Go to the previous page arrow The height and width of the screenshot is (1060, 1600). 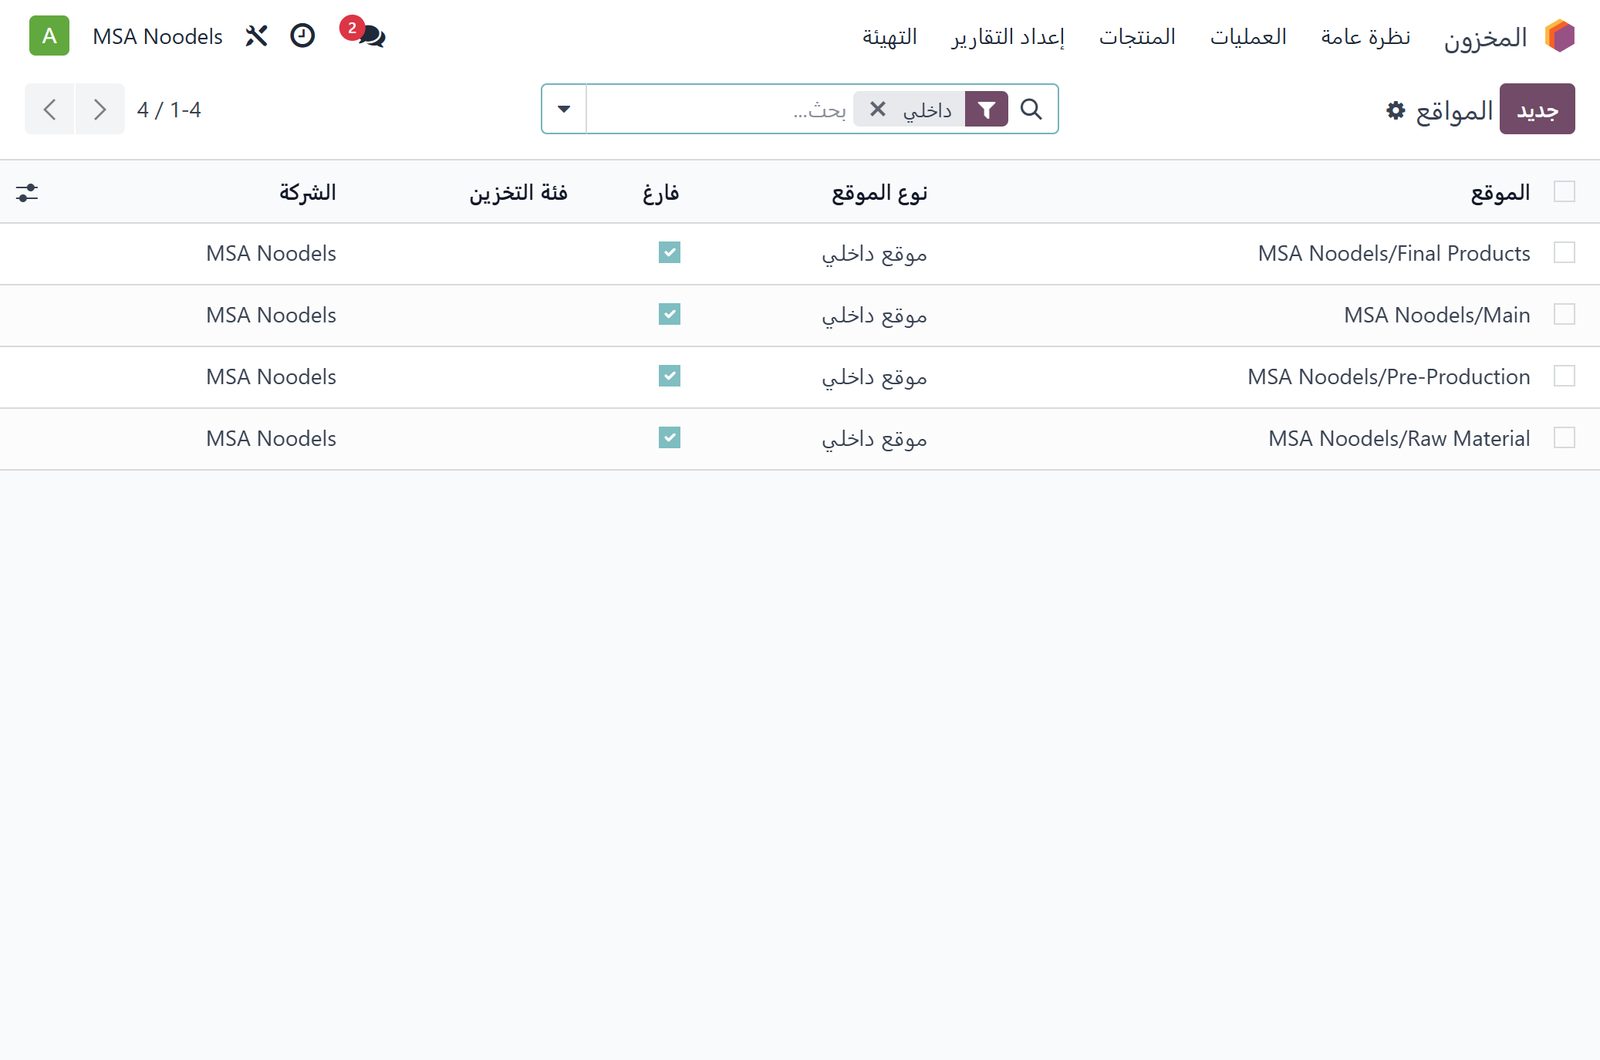coord(50,109)
